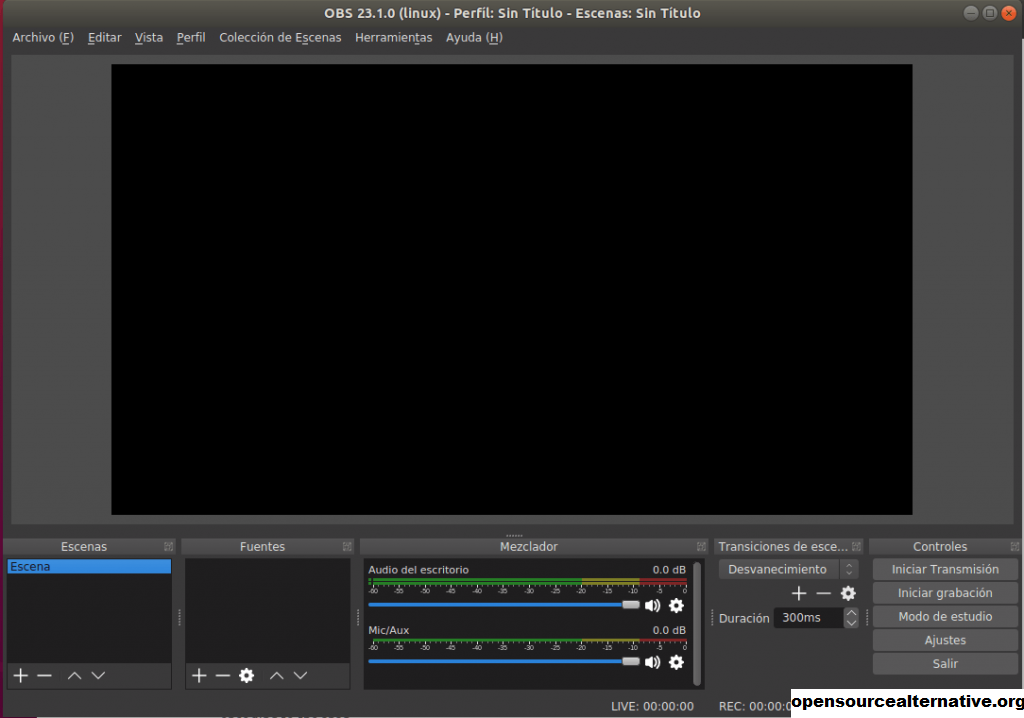Move the source down in Fuentes

click(x=300, y=676)
